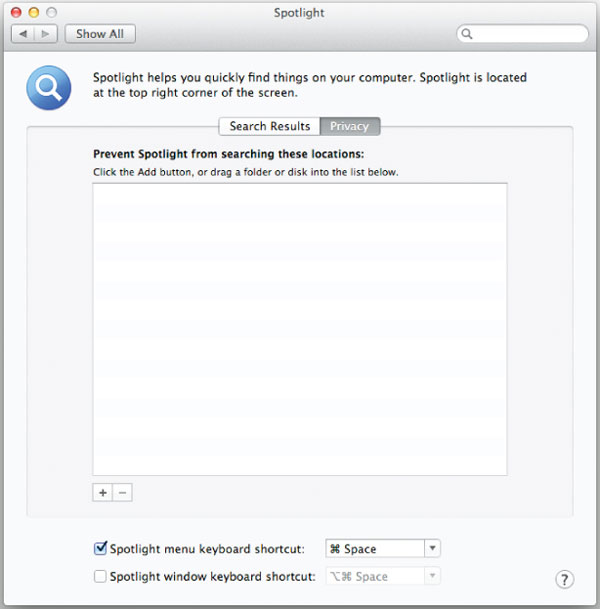Viewport: 600px width, 609px height.
Task: Click the magnifier icon in search field
Action: tap(467, 34)
